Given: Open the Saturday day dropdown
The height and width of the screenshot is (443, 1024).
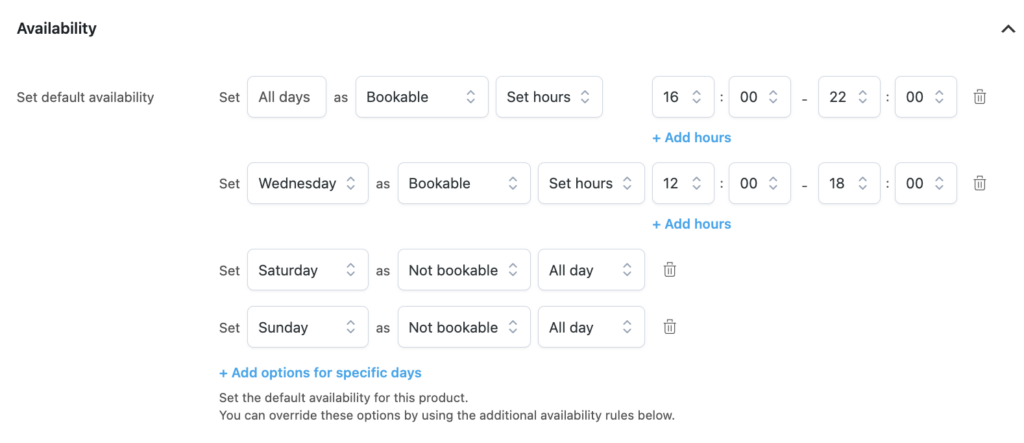Looking at the screenshot, I should 308,270.
